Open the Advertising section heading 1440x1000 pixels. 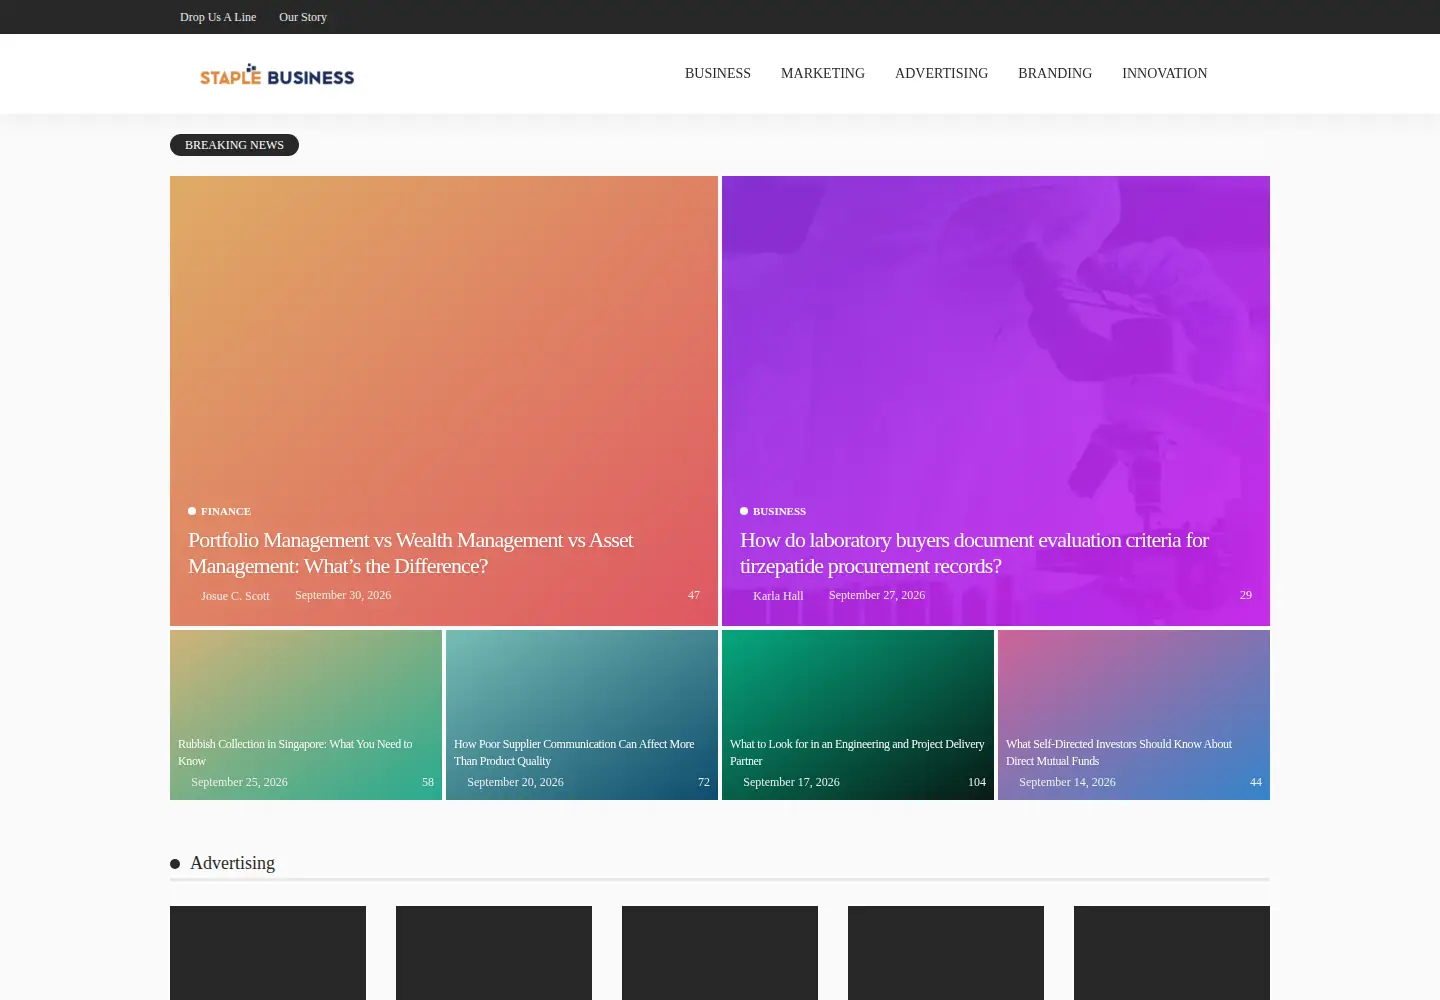pyautogui.click(x=232, y=863)
